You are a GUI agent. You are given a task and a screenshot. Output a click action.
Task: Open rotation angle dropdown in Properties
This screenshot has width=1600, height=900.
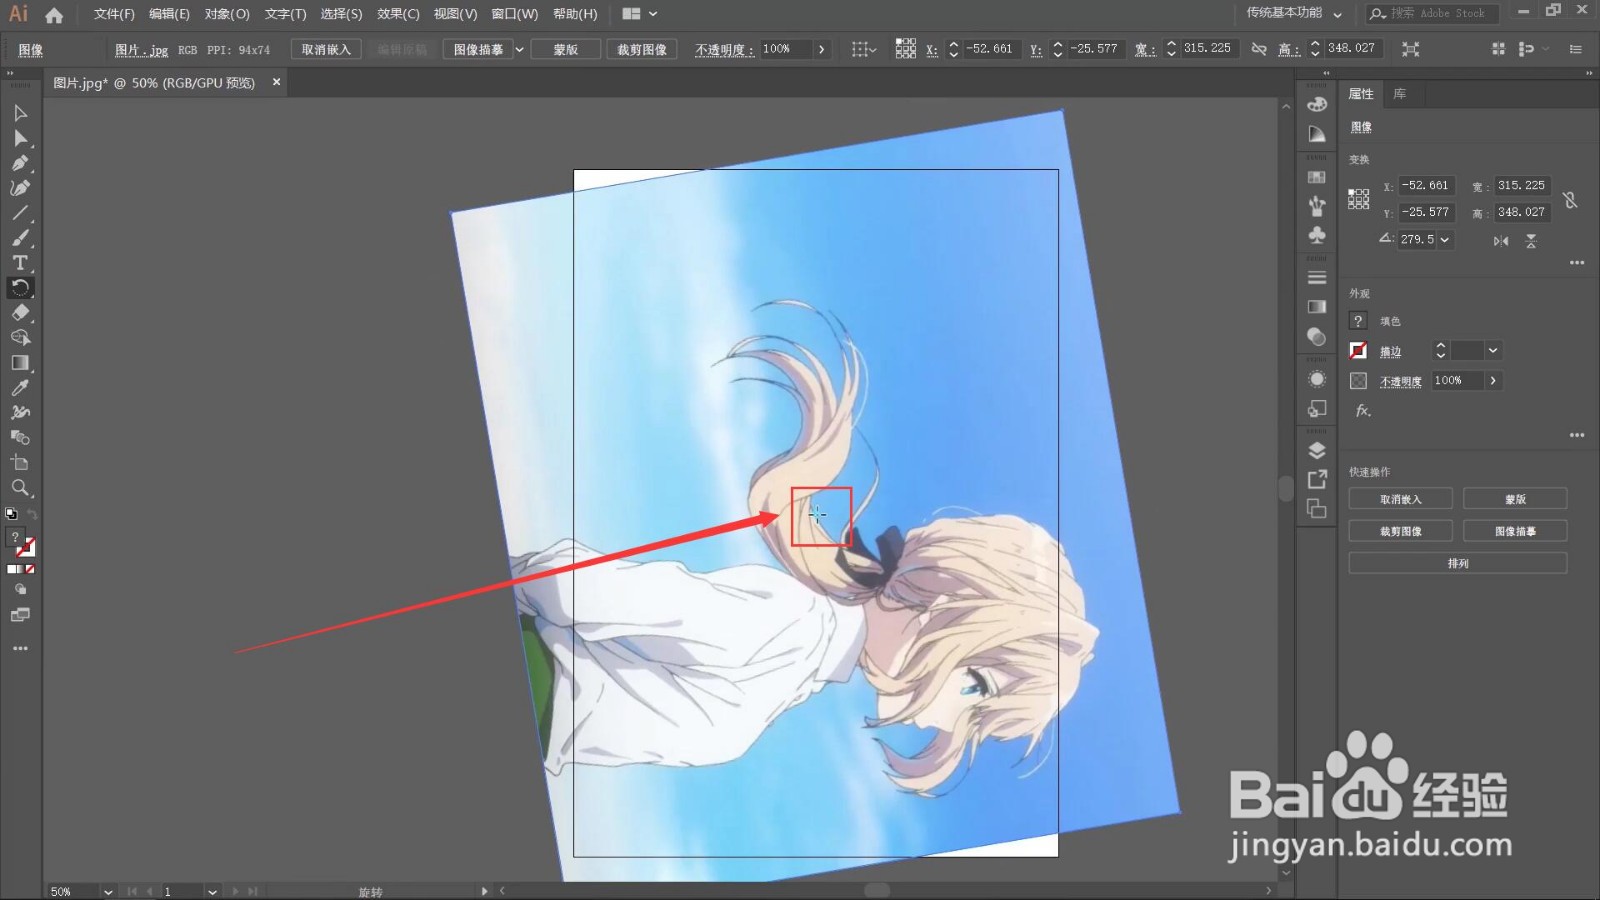tap(1445, 240)
